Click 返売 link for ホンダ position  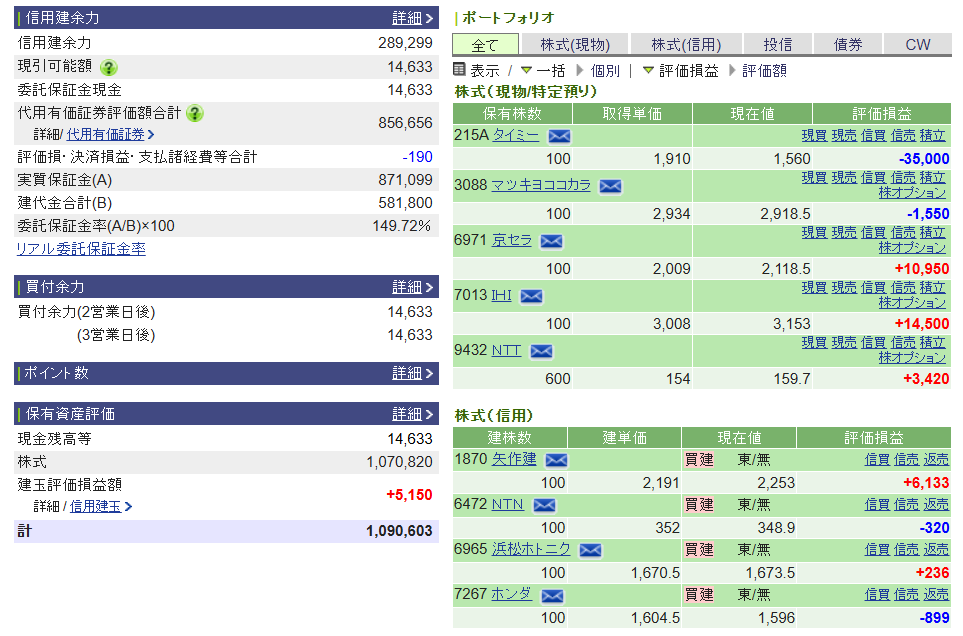[936, 594]
